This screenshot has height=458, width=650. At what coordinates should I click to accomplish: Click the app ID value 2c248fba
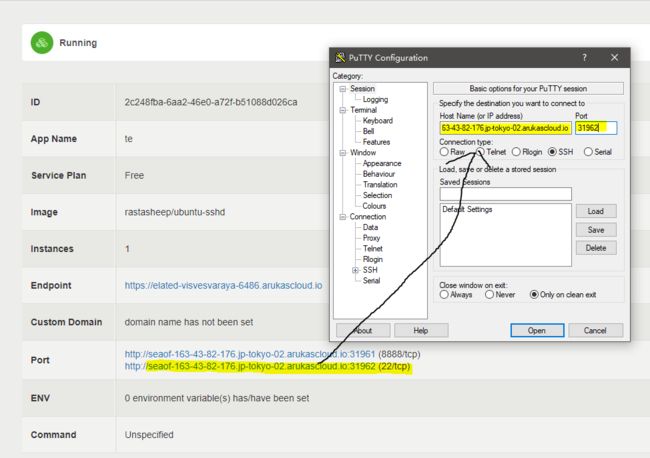(x=211, y=102)
